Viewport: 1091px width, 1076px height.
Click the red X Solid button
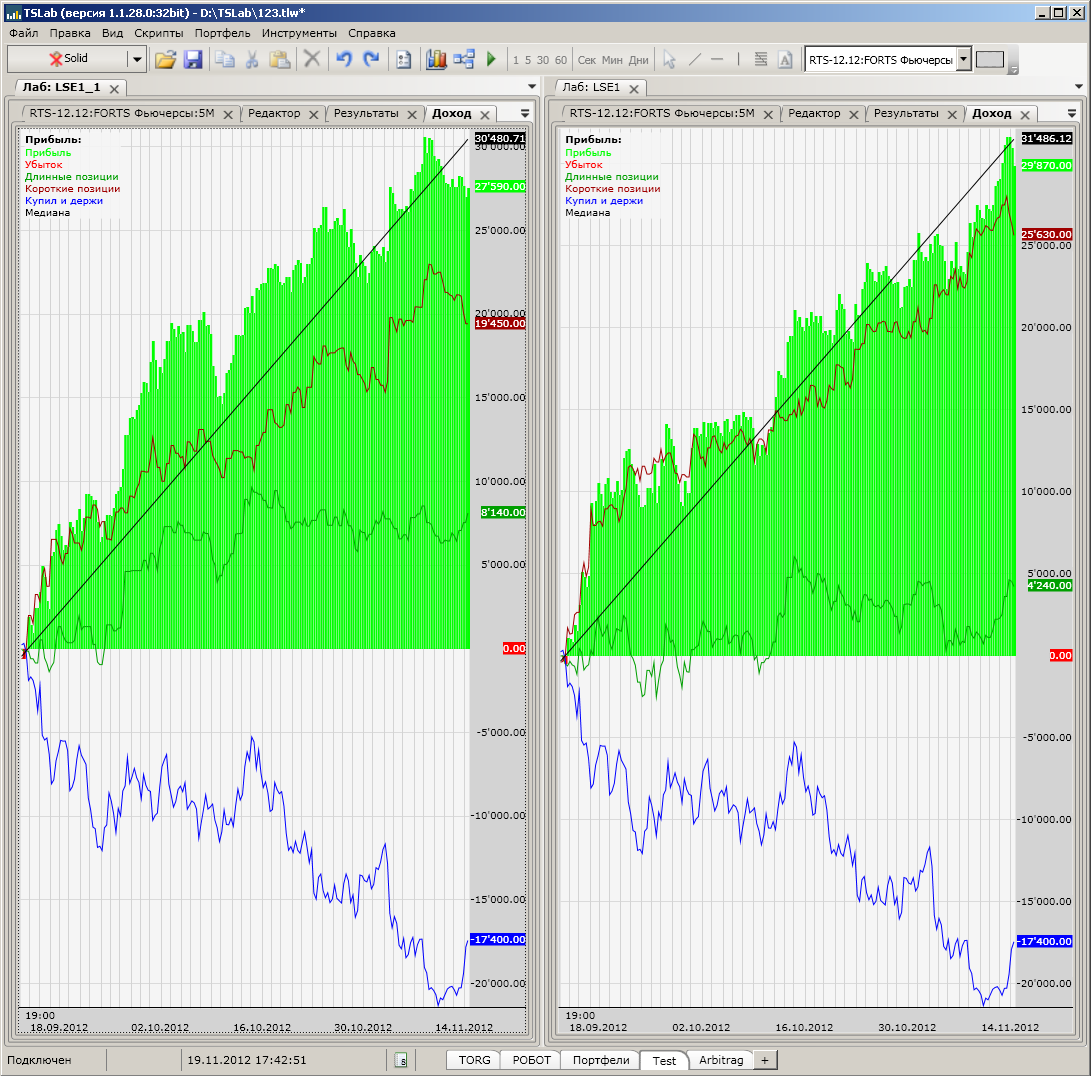click(x=68, y=58)
